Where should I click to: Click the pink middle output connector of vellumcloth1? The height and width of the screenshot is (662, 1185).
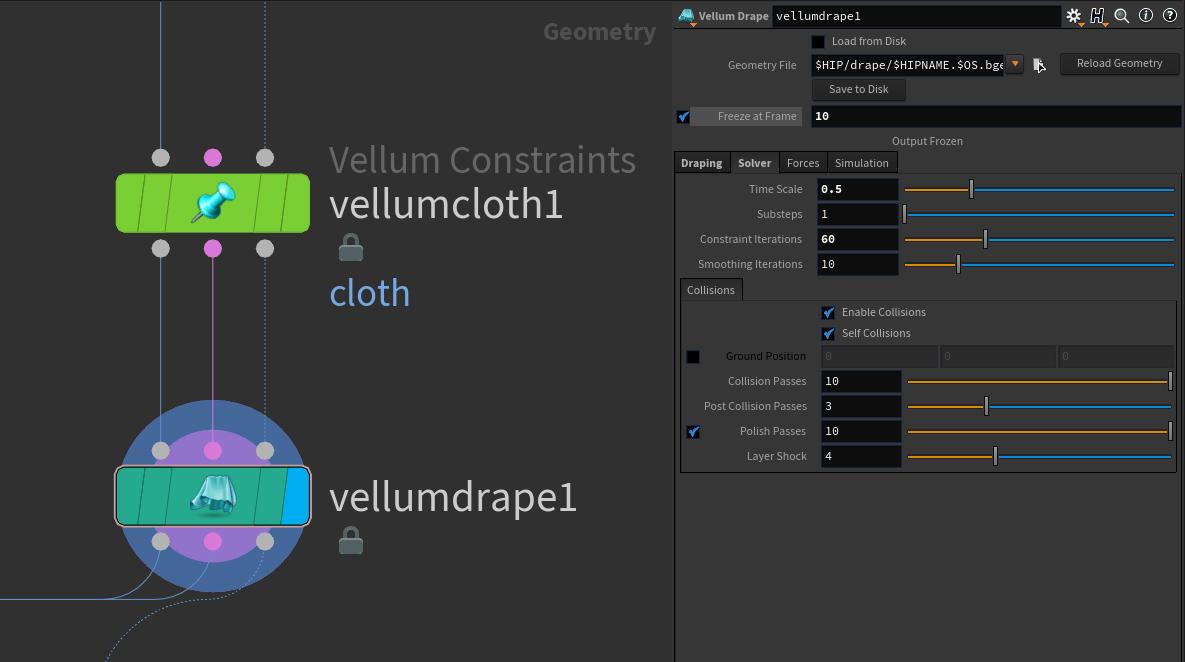213,248
